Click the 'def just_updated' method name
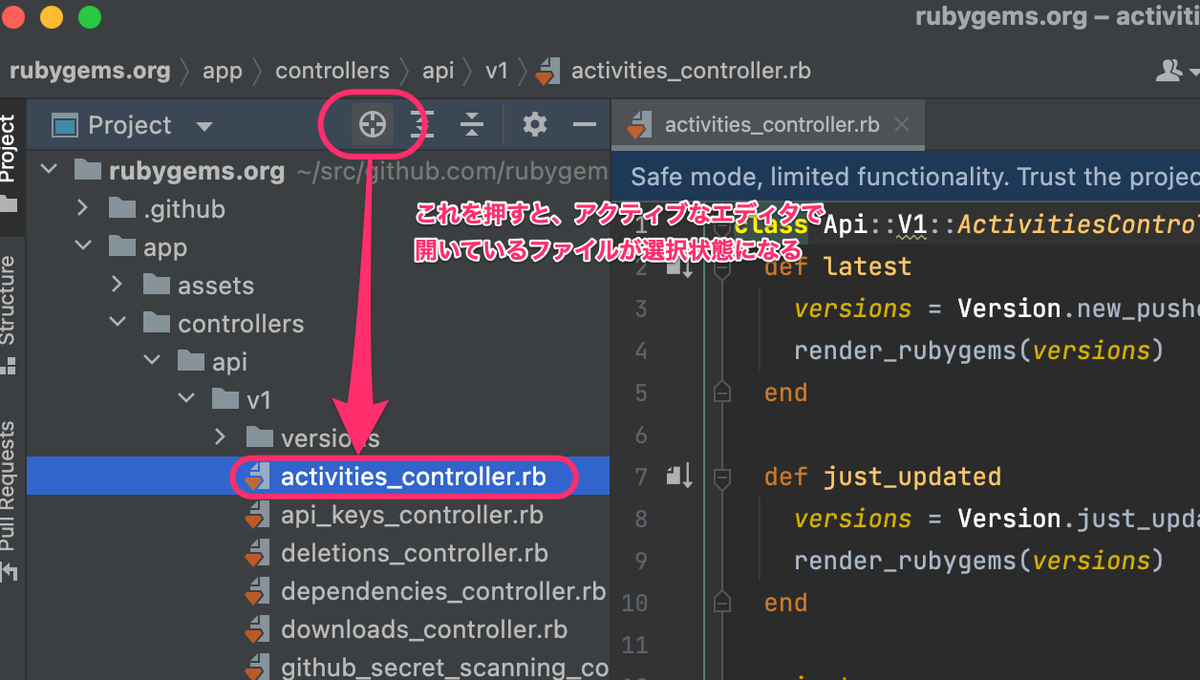Image resolution: width=1200 pixels, height=680 pixels. [912, 477]
